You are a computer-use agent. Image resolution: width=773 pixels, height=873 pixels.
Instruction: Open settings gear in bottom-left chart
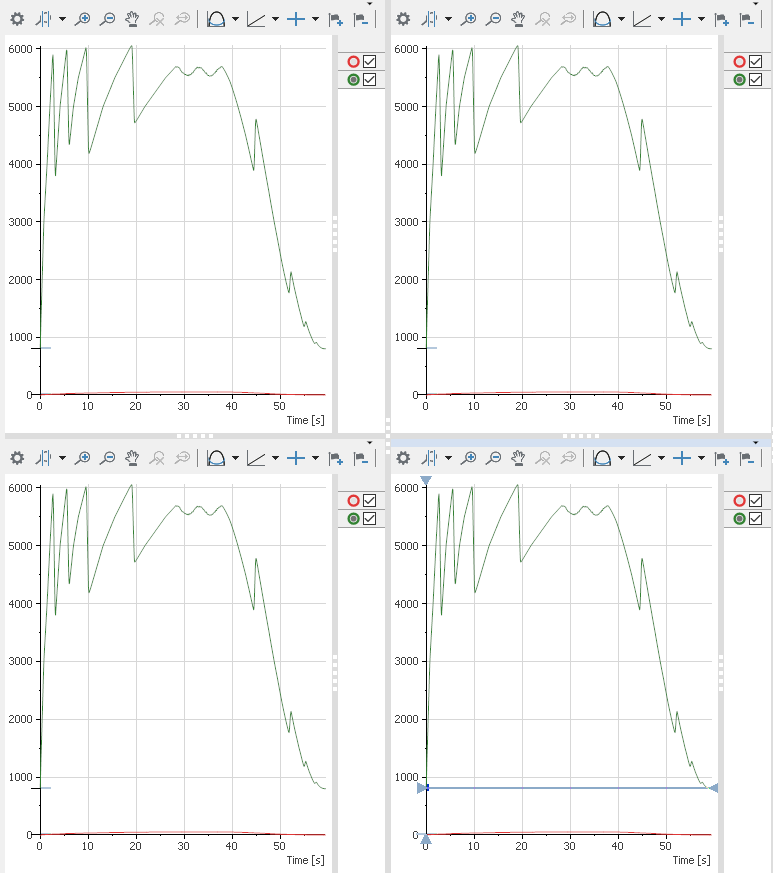[x=17, y=458]
